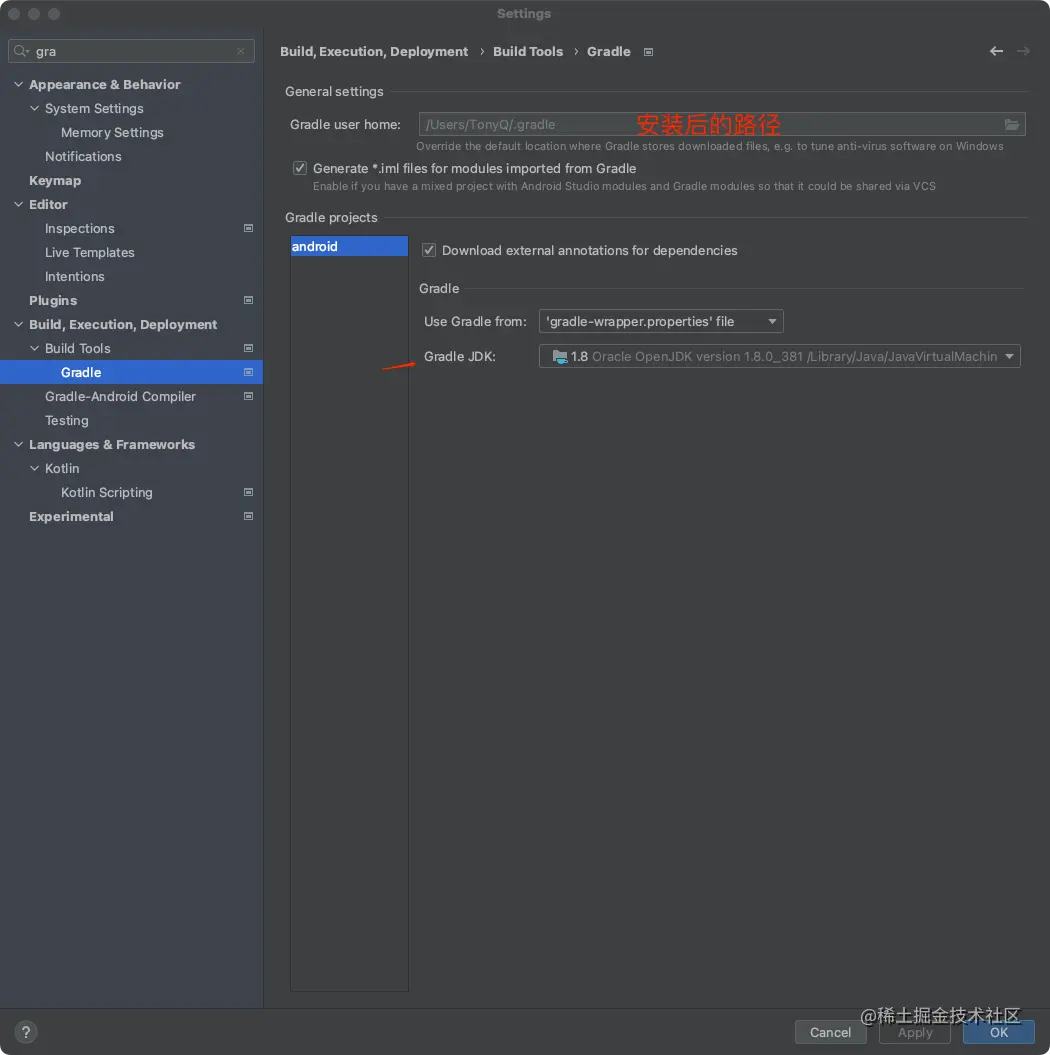Collapse the Editor section
Image resolution: width=1050 pixels, height=1055 pixels.
pos(19,205)
